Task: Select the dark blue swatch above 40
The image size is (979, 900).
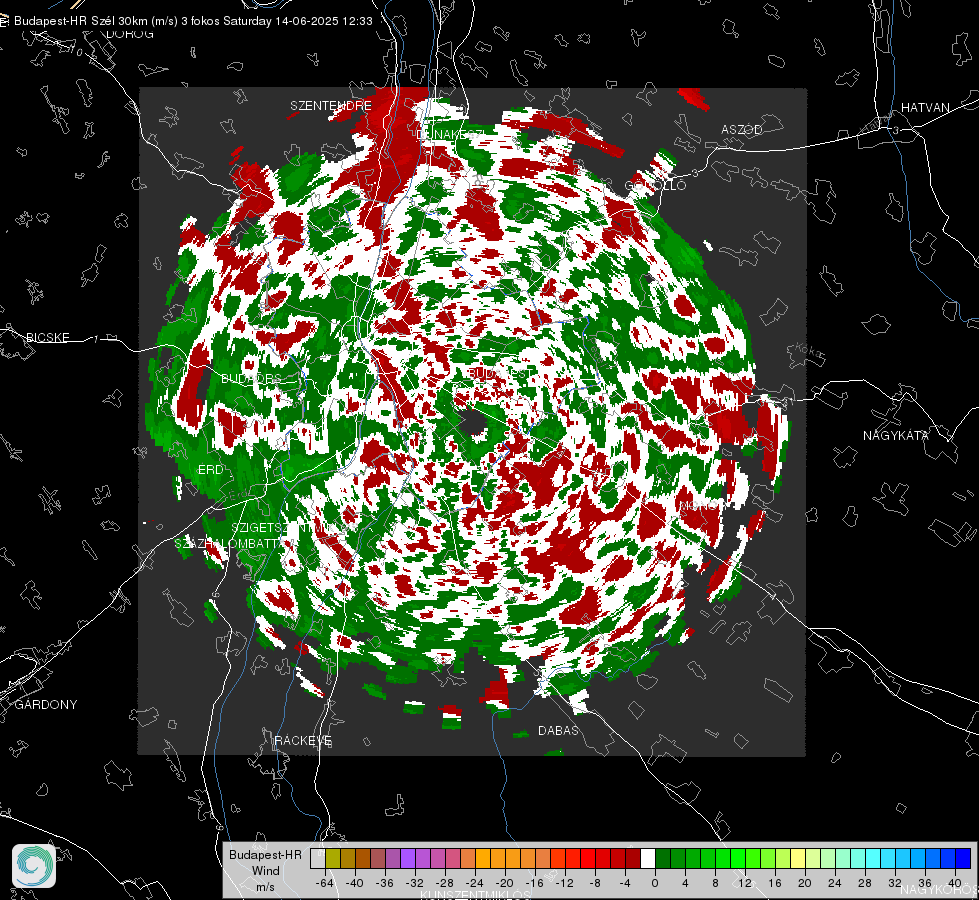Action: (x=963, y=859)
